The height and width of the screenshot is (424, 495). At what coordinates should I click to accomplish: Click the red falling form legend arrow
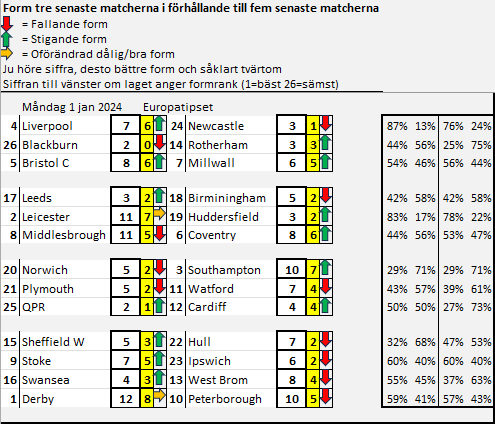coord(7,24)
